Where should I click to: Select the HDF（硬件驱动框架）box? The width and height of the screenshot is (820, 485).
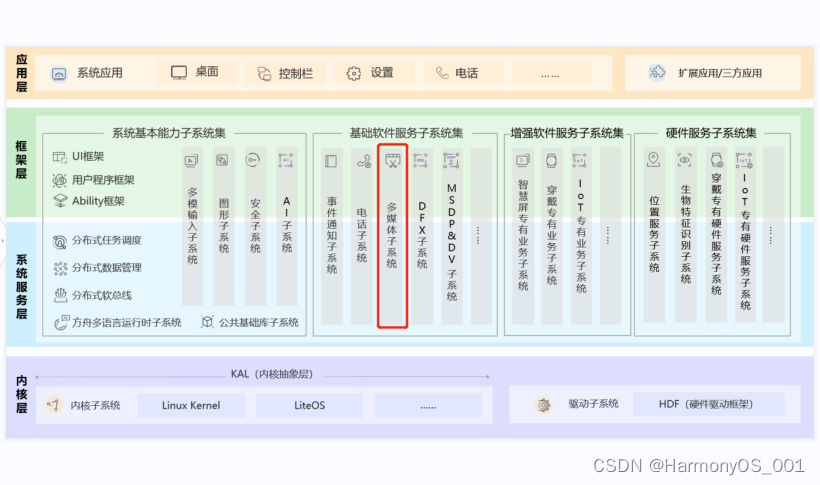tap(709, 404)
